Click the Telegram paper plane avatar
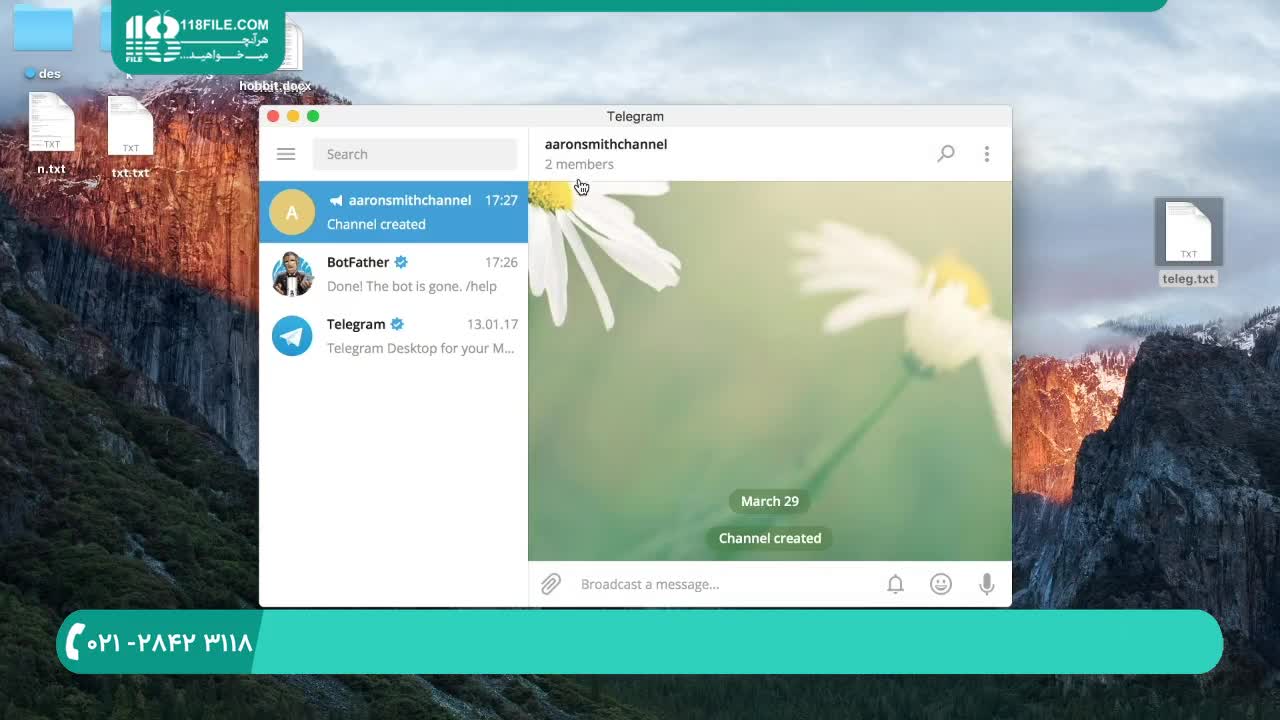 (x=292, y=336)
